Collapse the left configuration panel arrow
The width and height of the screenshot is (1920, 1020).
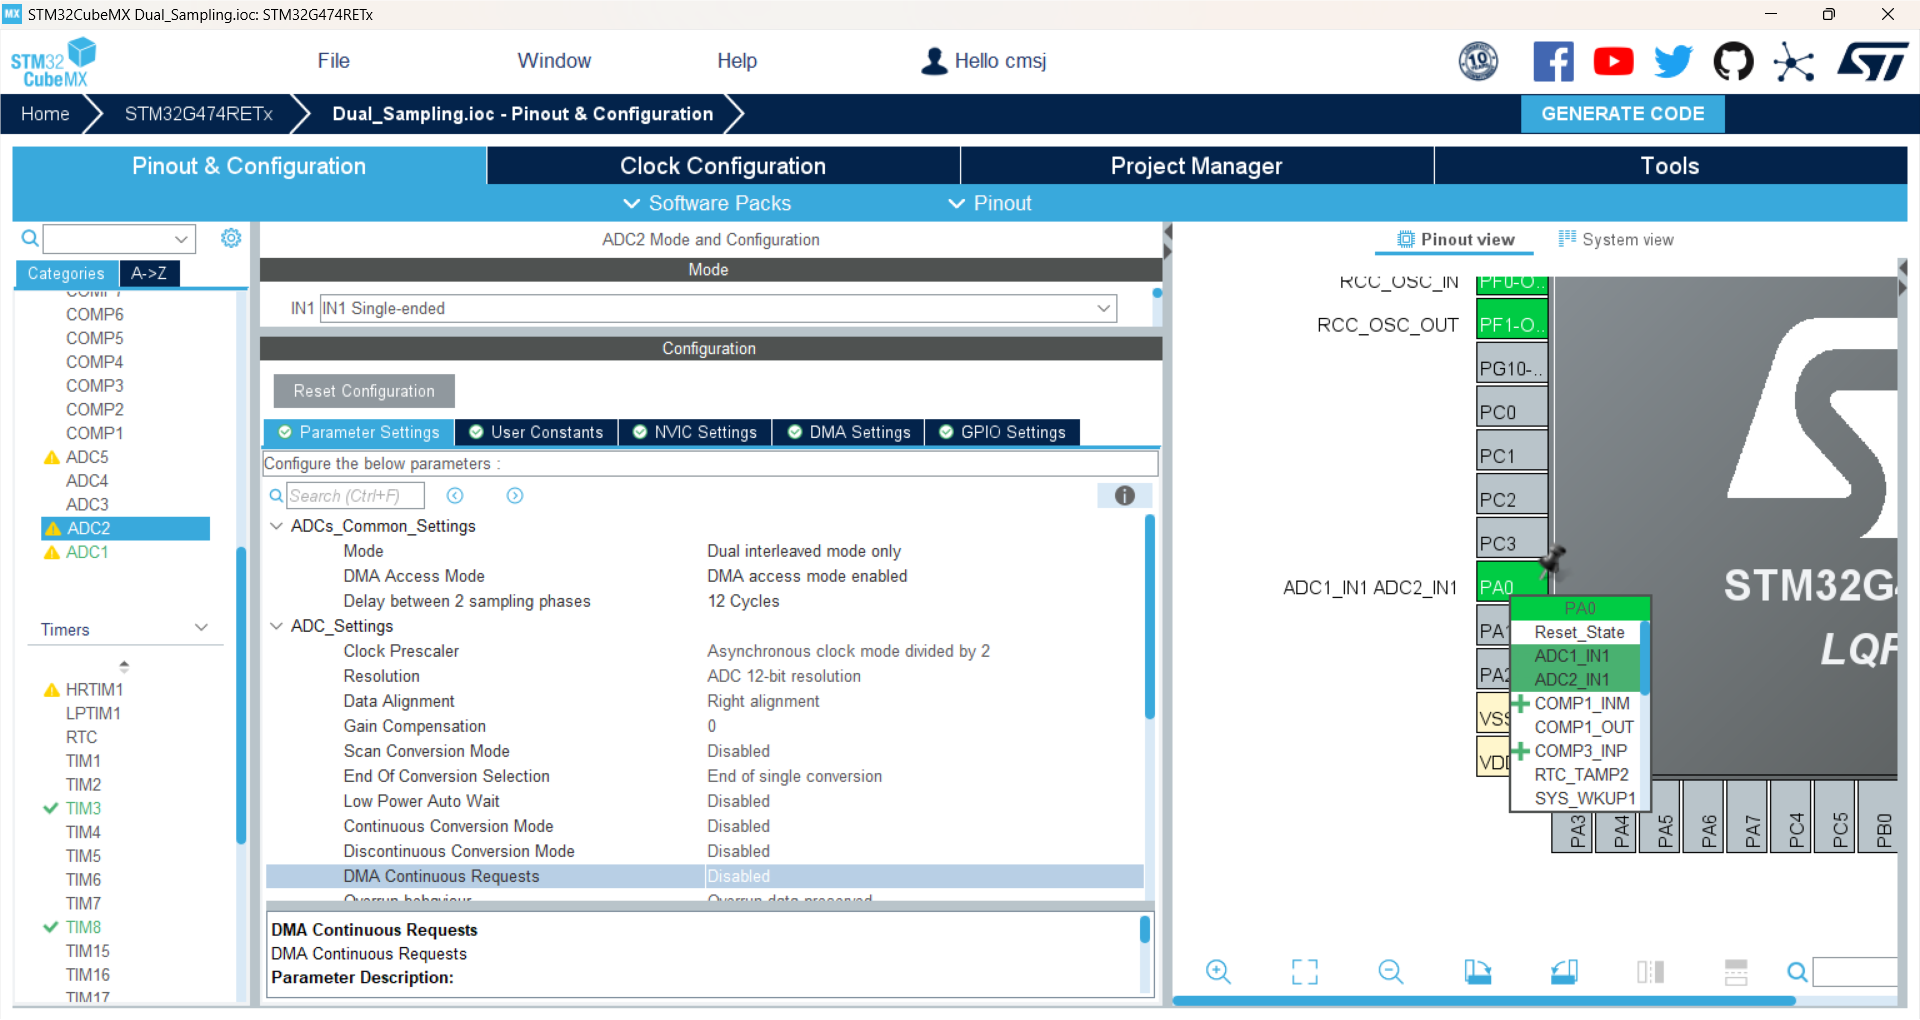[1167, 232]
